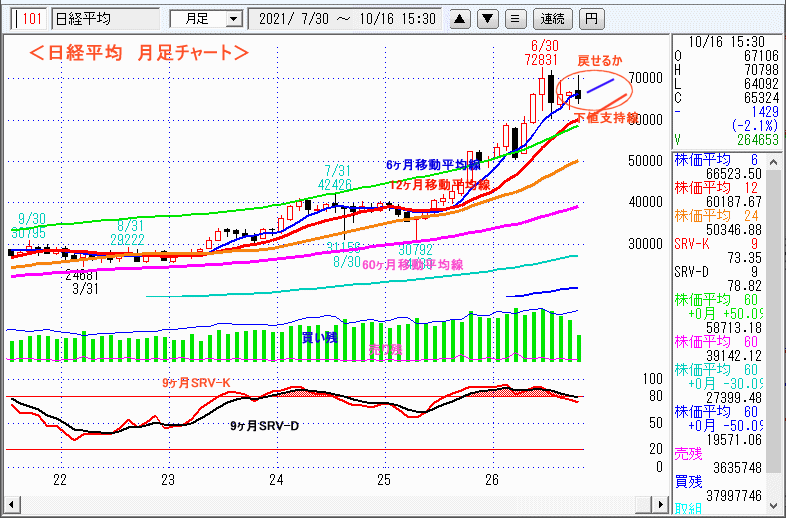Click the value 66523.50

point(734,174)
